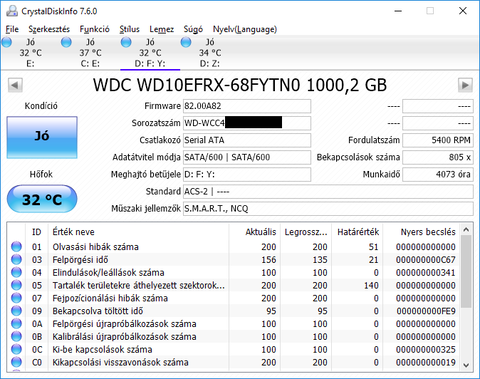Select row Tartalék területekre áthelyezett szektorok

233,285
